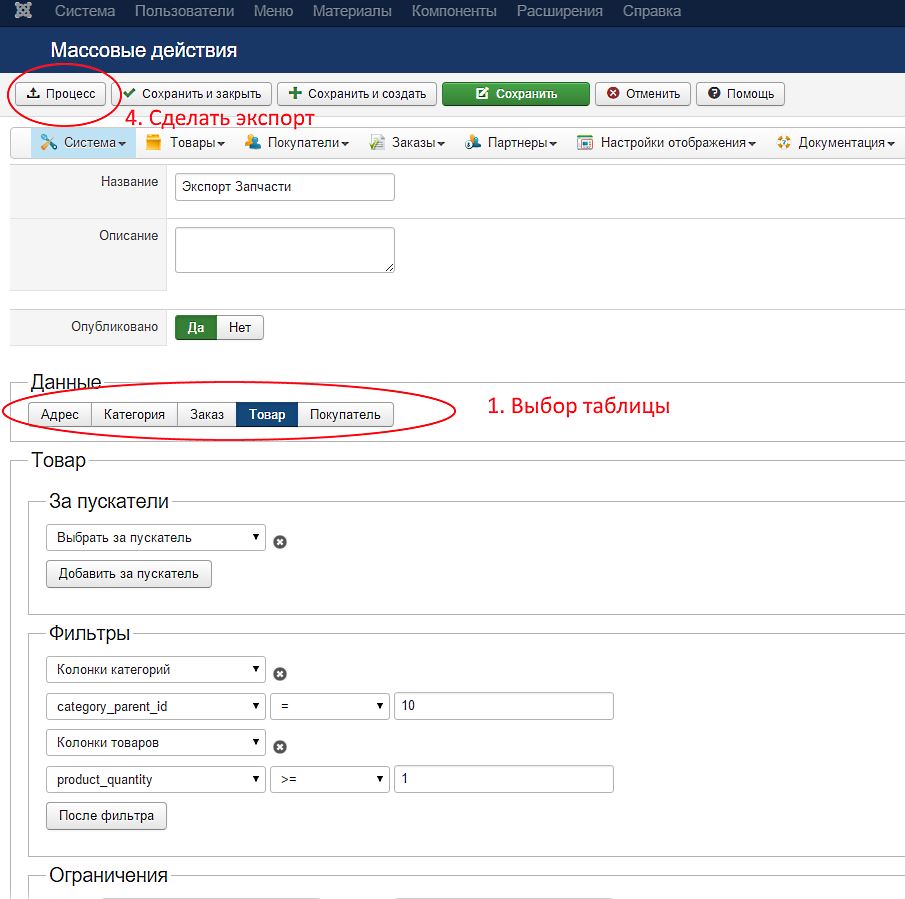Screen dimensions: 905x899
Task: Open the Колонки категорий dropdown
Action: pos(156,669)
